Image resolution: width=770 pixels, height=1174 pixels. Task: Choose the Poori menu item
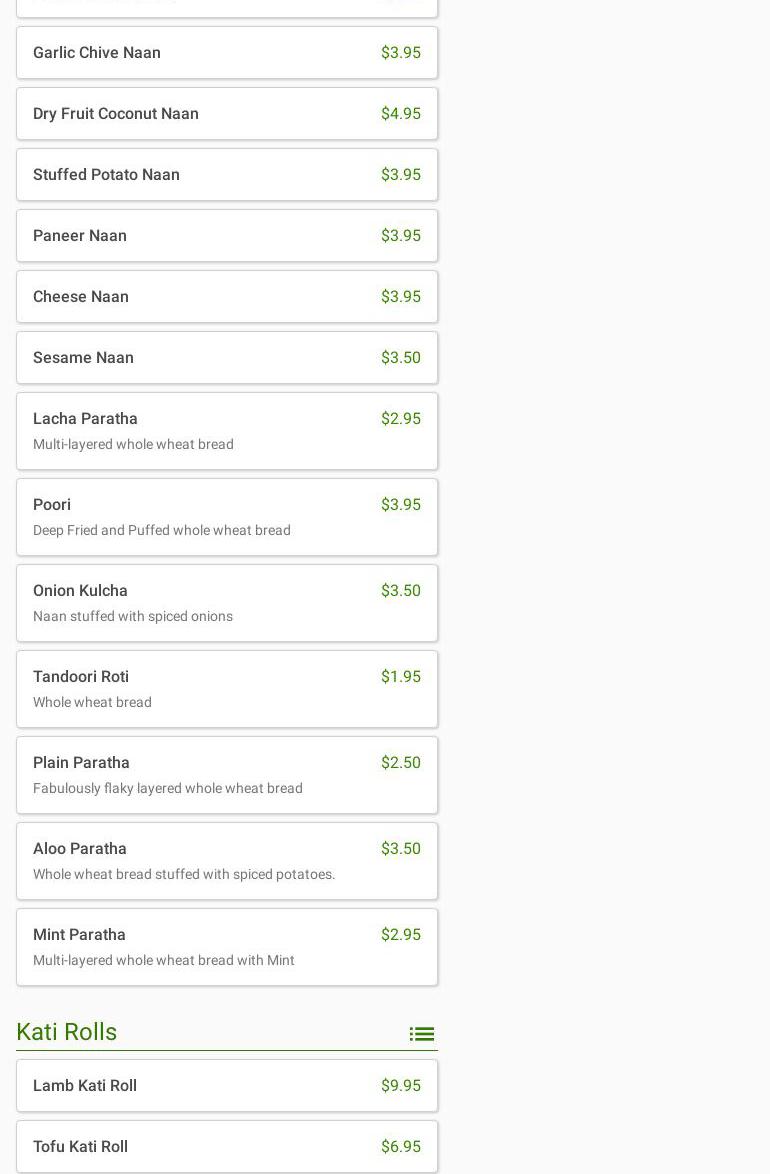pyautogui.click(x=226, y=517)
